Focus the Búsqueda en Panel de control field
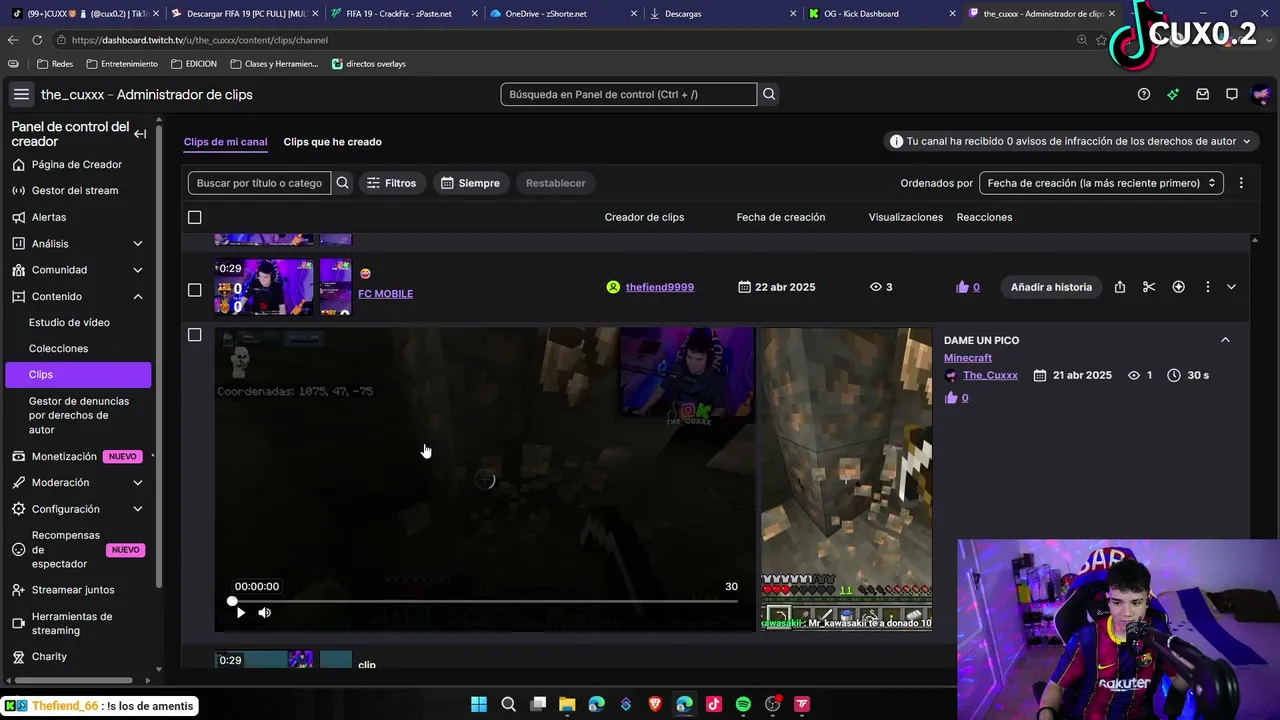The width and height of the screenshot is (1280, 720). pyautogui.click(x=629, y=94)
